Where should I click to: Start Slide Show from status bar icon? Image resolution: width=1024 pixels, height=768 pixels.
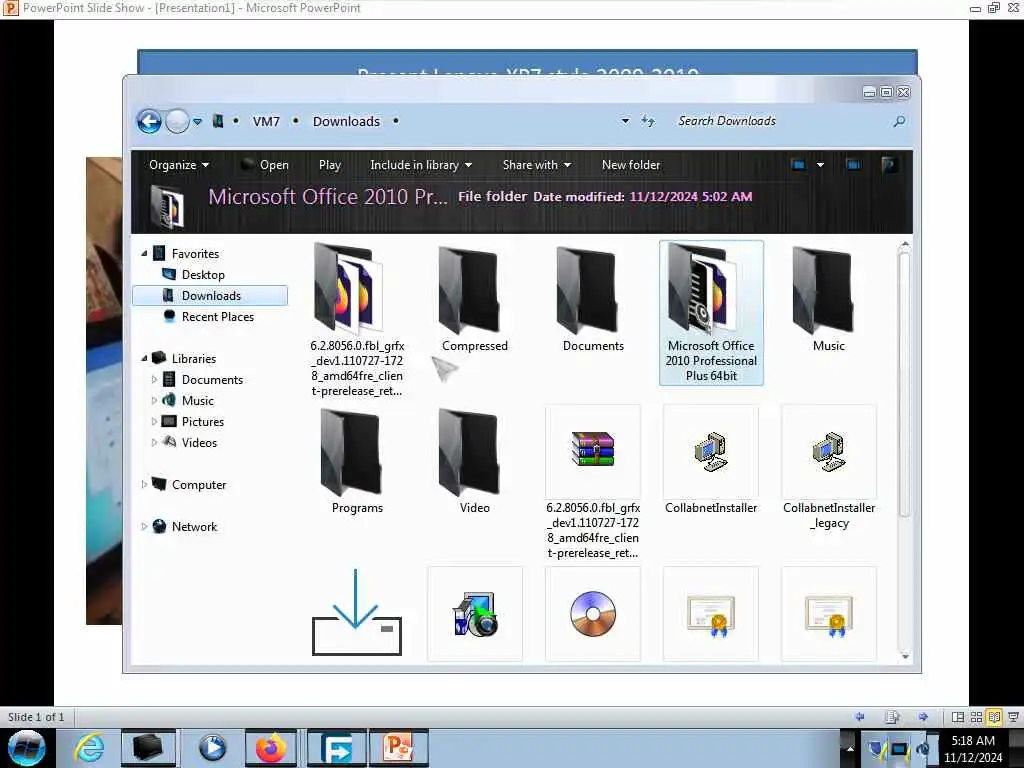pos(1014,717)
